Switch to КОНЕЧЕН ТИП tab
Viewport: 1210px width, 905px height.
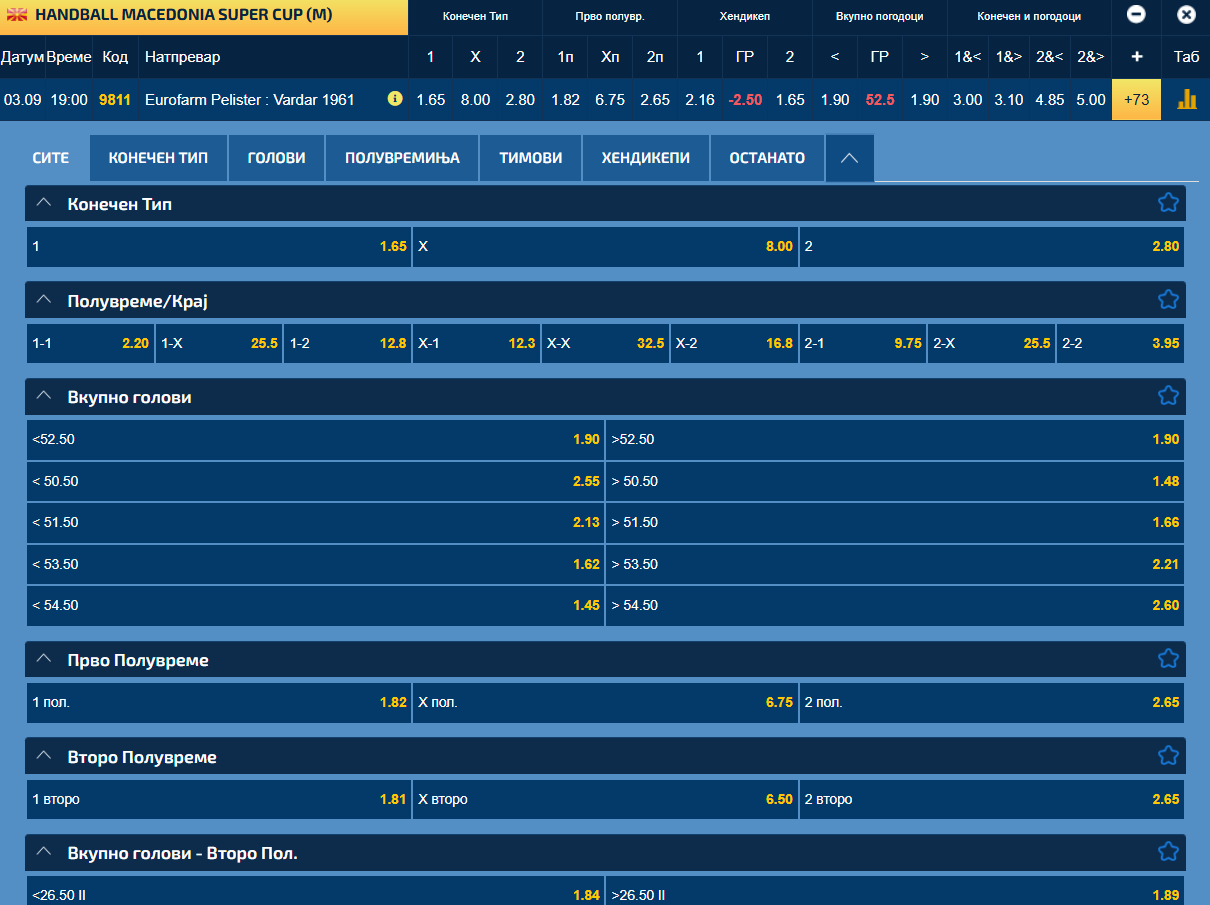[158, 158]
